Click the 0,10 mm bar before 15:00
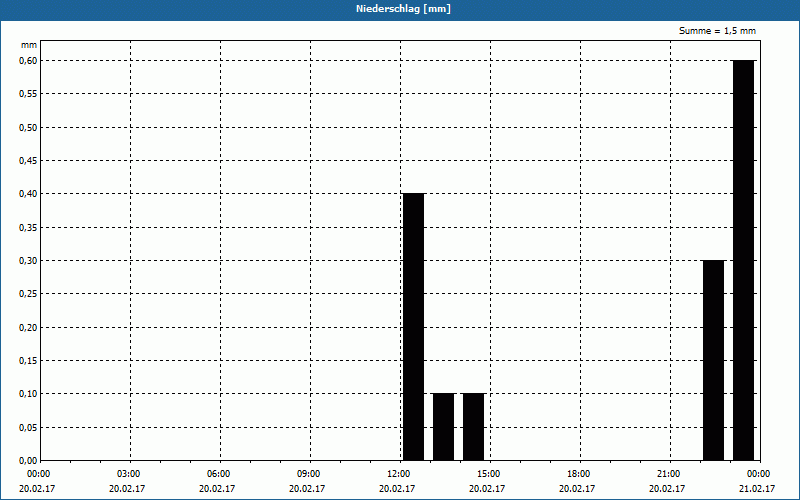Viewport: 800px width, 500px height. tap(473, 427)
